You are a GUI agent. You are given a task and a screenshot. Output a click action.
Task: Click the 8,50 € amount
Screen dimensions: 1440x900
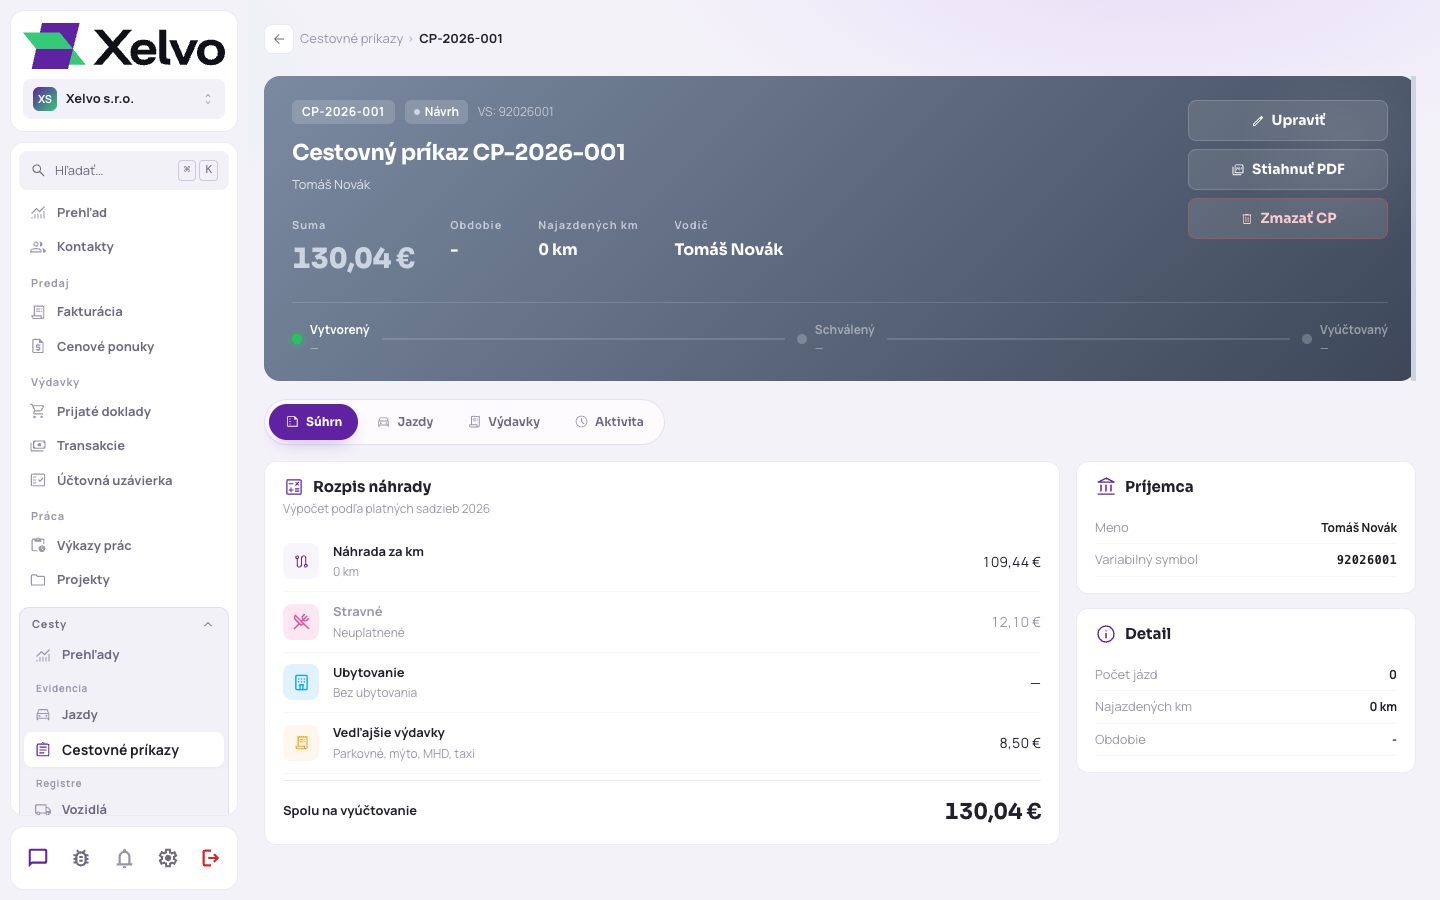tap(1020, 743)
